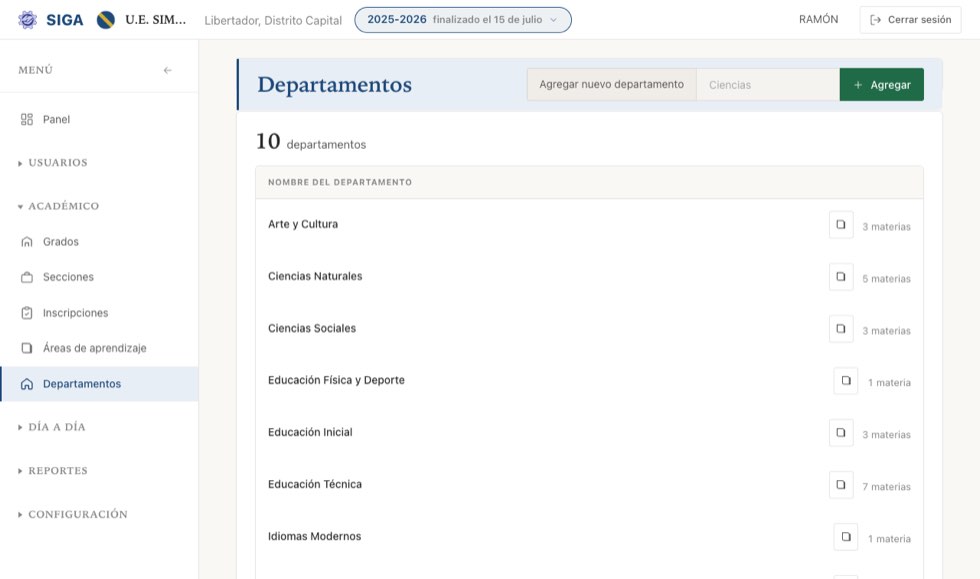The height and width of the screenshot is (579, 980).
Task: Click the NOMBRE DEL DEPARTAMENTO column header
Action: click(x=340, y=183)
